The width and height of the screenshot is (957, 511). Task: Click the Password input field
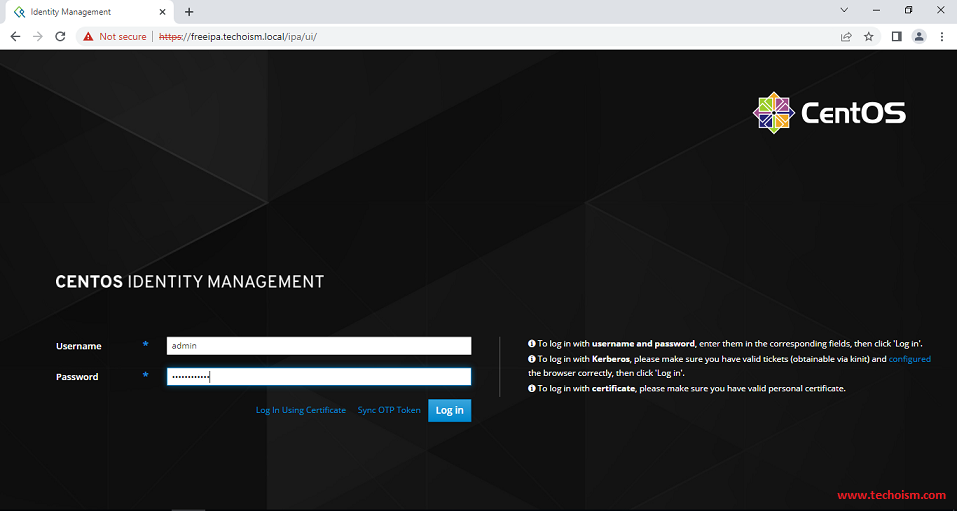click(319, 377)
